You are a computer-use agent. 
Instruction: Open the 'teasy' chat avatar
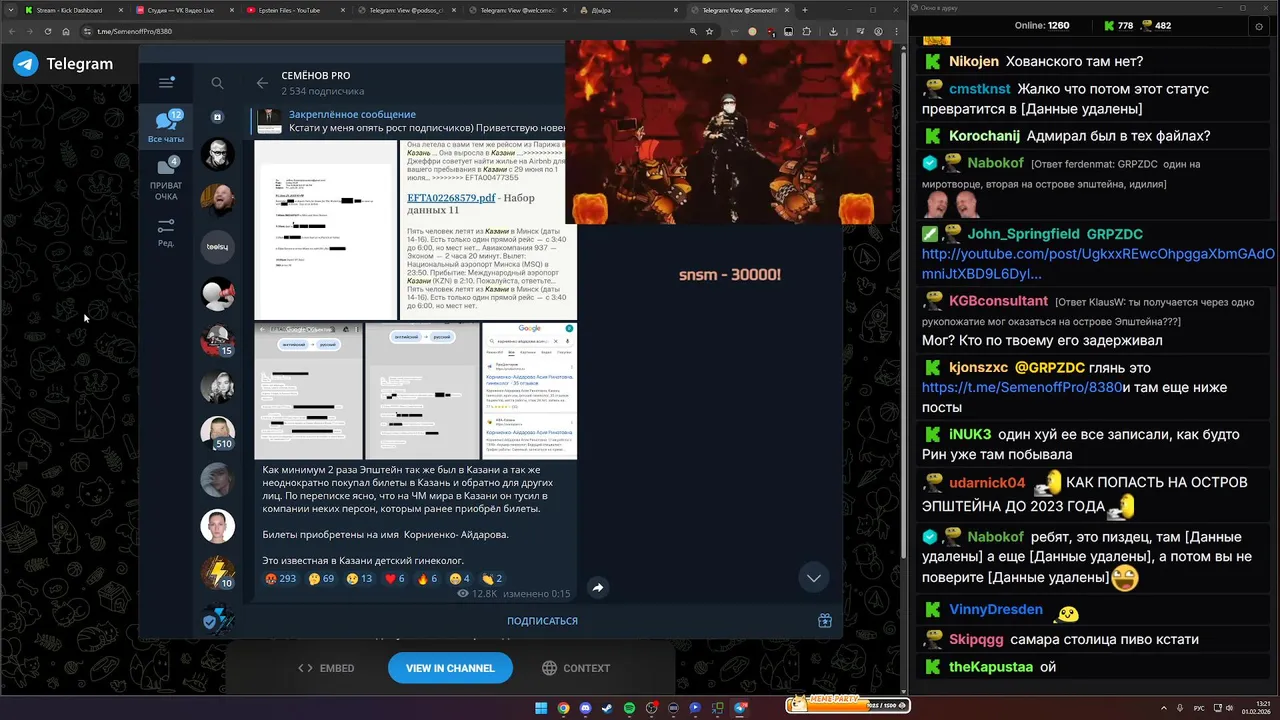tap(217, 246)
